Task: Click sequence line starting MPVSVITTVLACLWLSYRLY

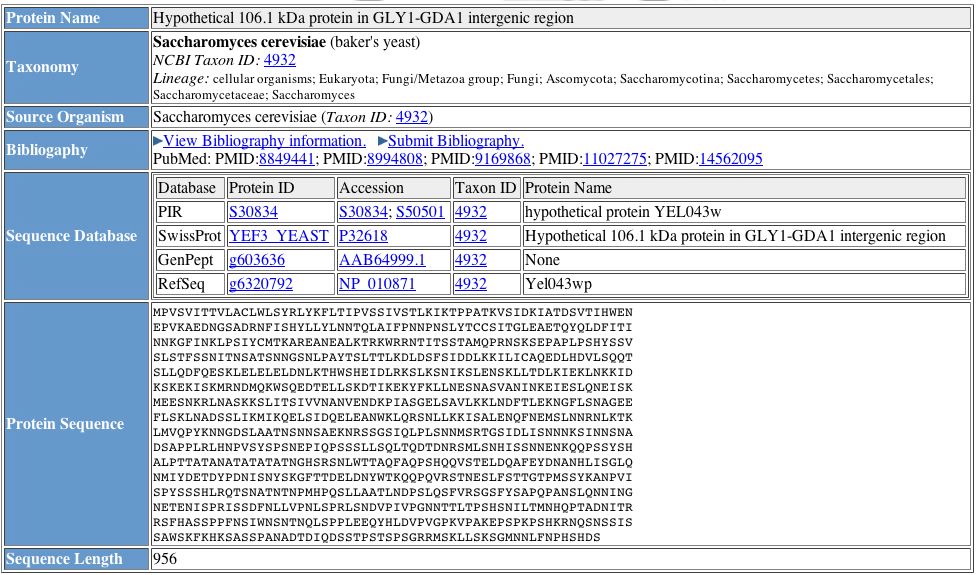Action: click(393, 312)
